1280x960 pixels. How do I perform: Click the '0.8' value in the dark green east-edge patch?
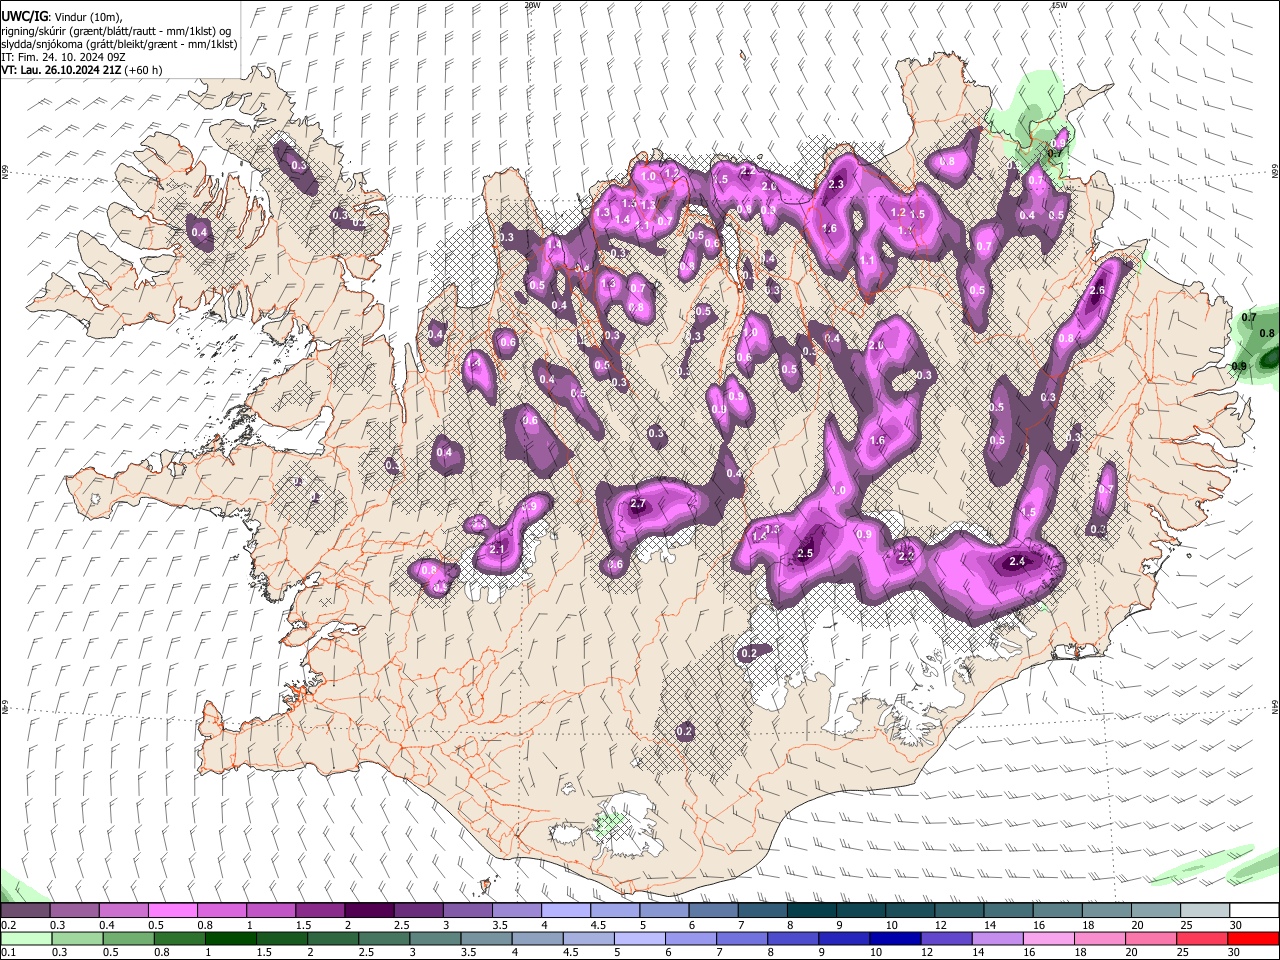(1267, 333)
